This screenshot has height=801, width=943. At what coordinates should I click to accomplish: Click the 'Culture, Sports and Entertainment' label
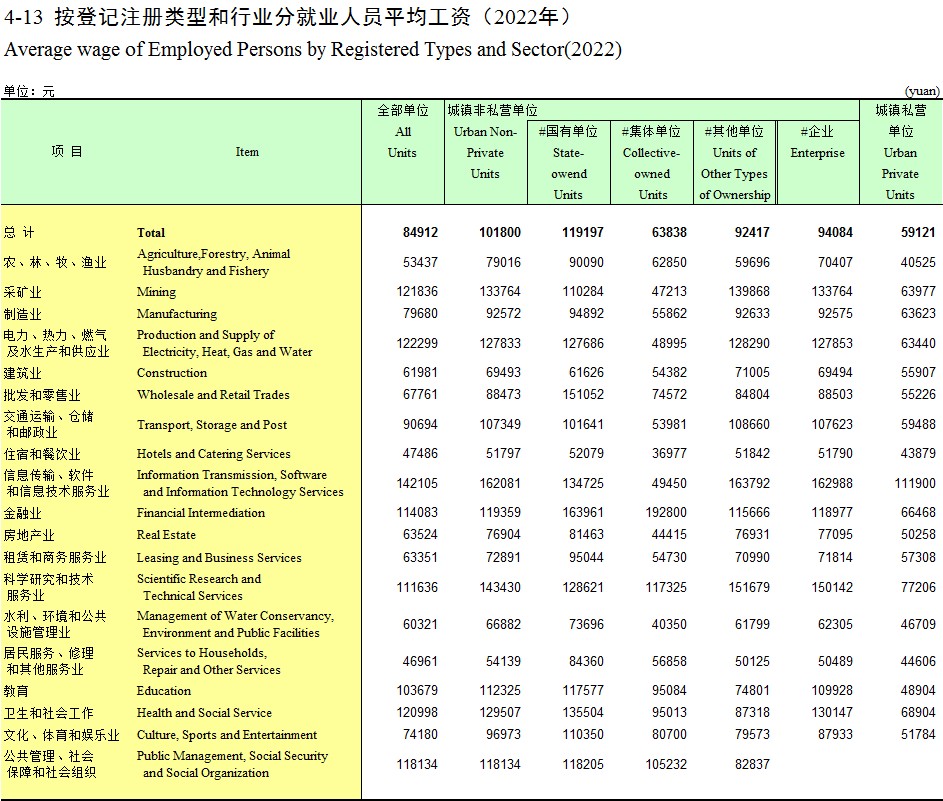227,735
